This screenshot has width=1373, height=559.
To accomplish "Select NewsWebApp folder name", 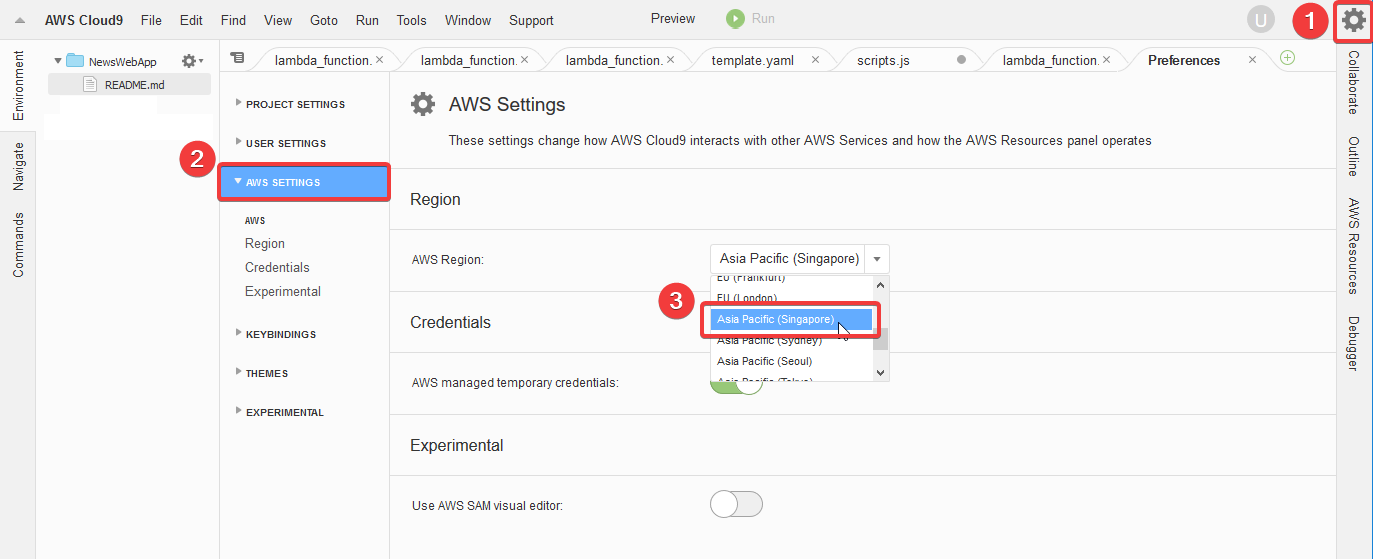I will (122, 62).
